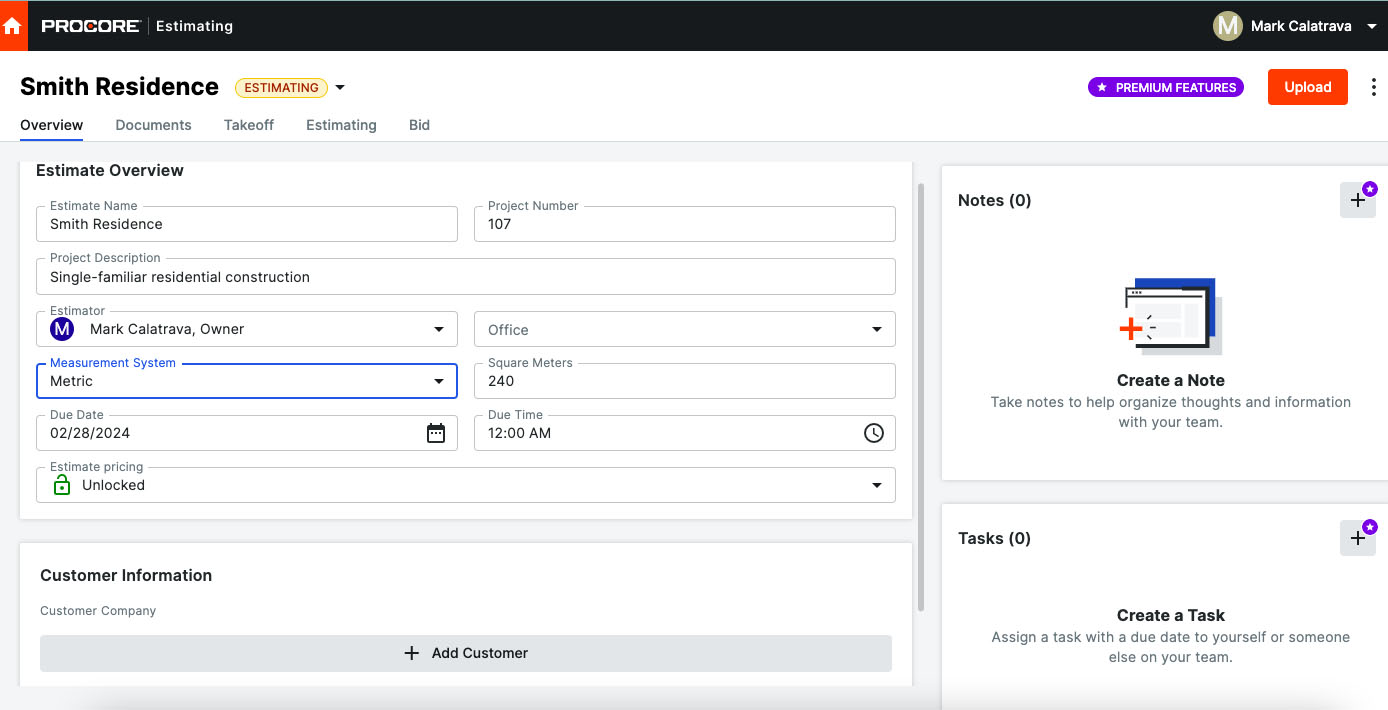The height and width of the screenshot is (710, 1388).
Task: Add a new note with plus icon
Action: [1357, 200]
